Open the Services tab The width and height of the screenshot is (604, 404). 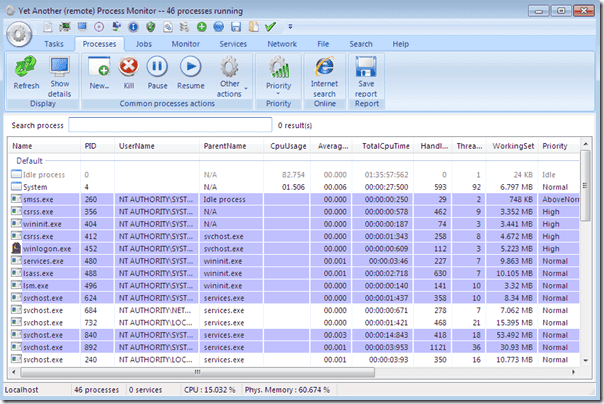[x=233, y=44]
